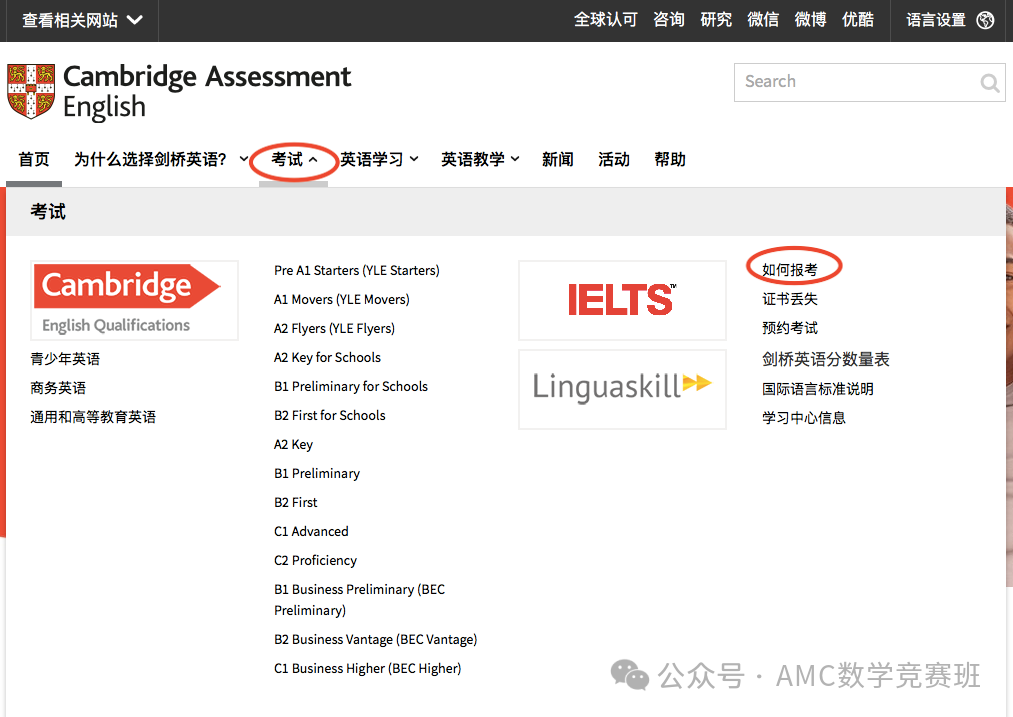Open the Linguaskill logo tile
The width and height of the screenshot is (1013, 717).
(x=622, y=389)
